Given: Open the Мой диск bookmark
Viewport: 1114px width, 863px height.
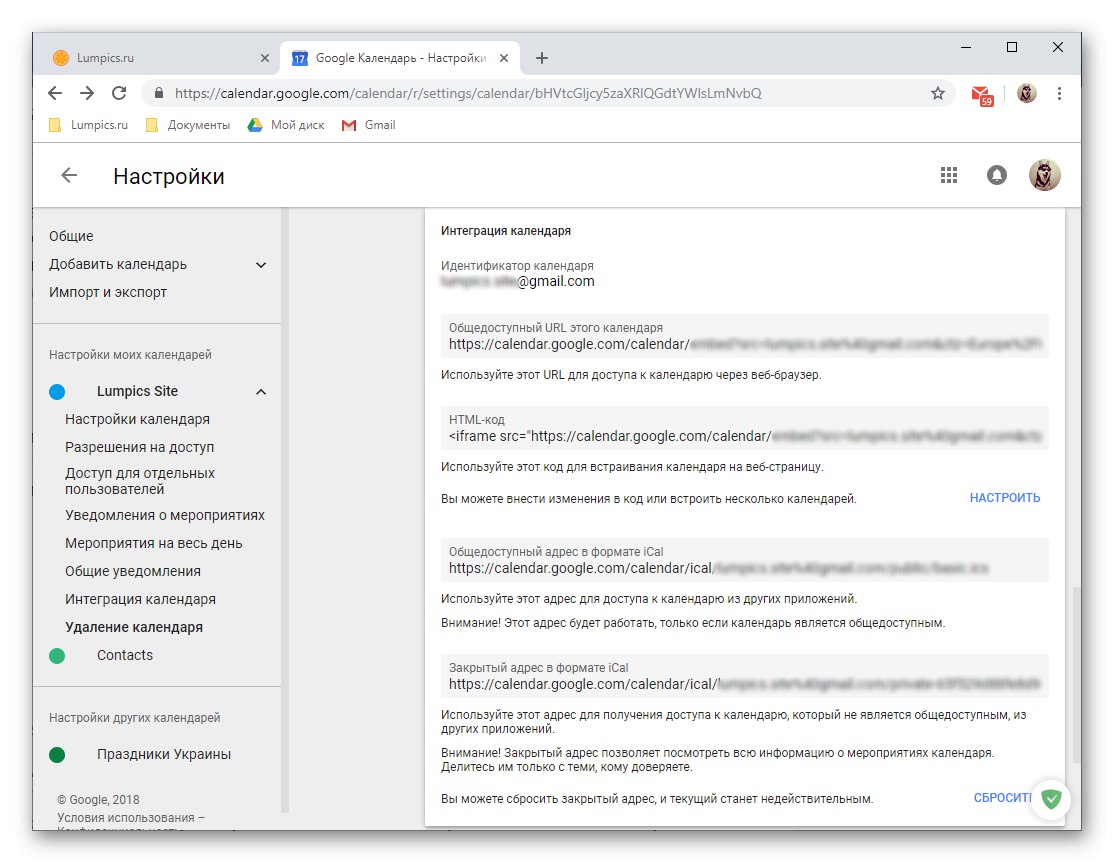Looking at the screenshot, I should (293, 125).
